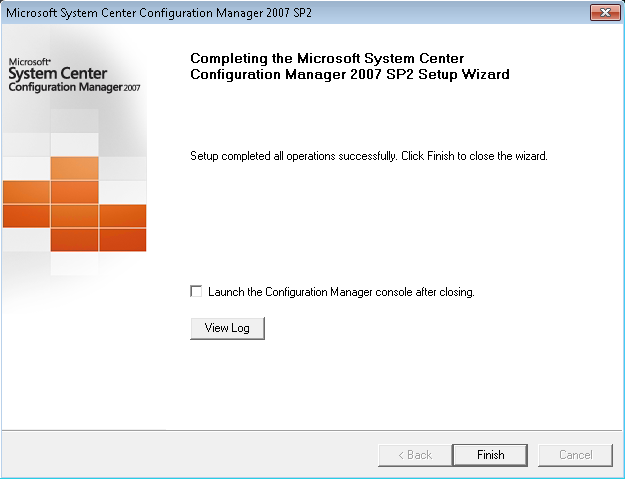Click the bottom-right dark orange tile
Viewport: 625px width, 479px height.
122,240
